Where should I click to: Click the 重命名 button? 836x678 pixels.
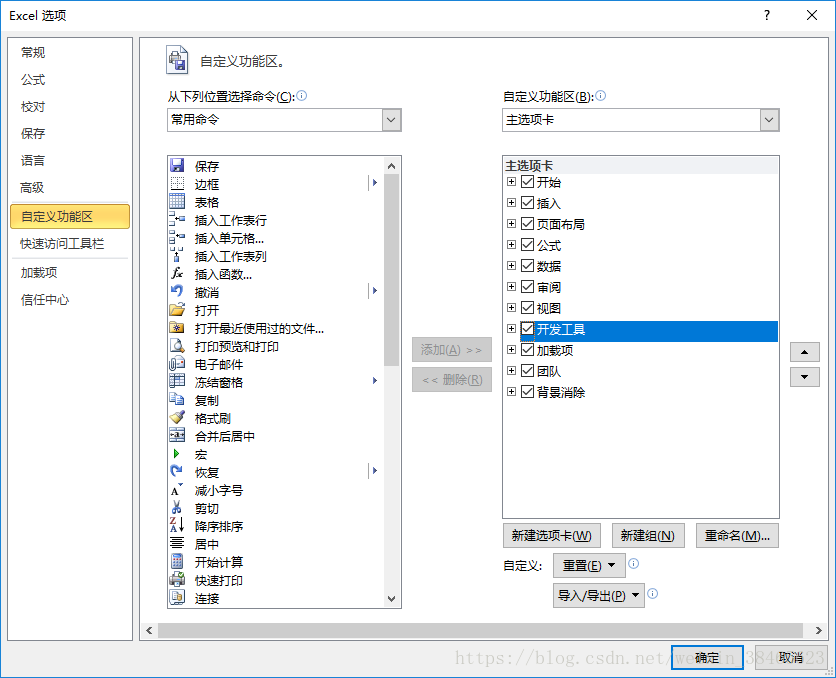[x=737, y=536]
